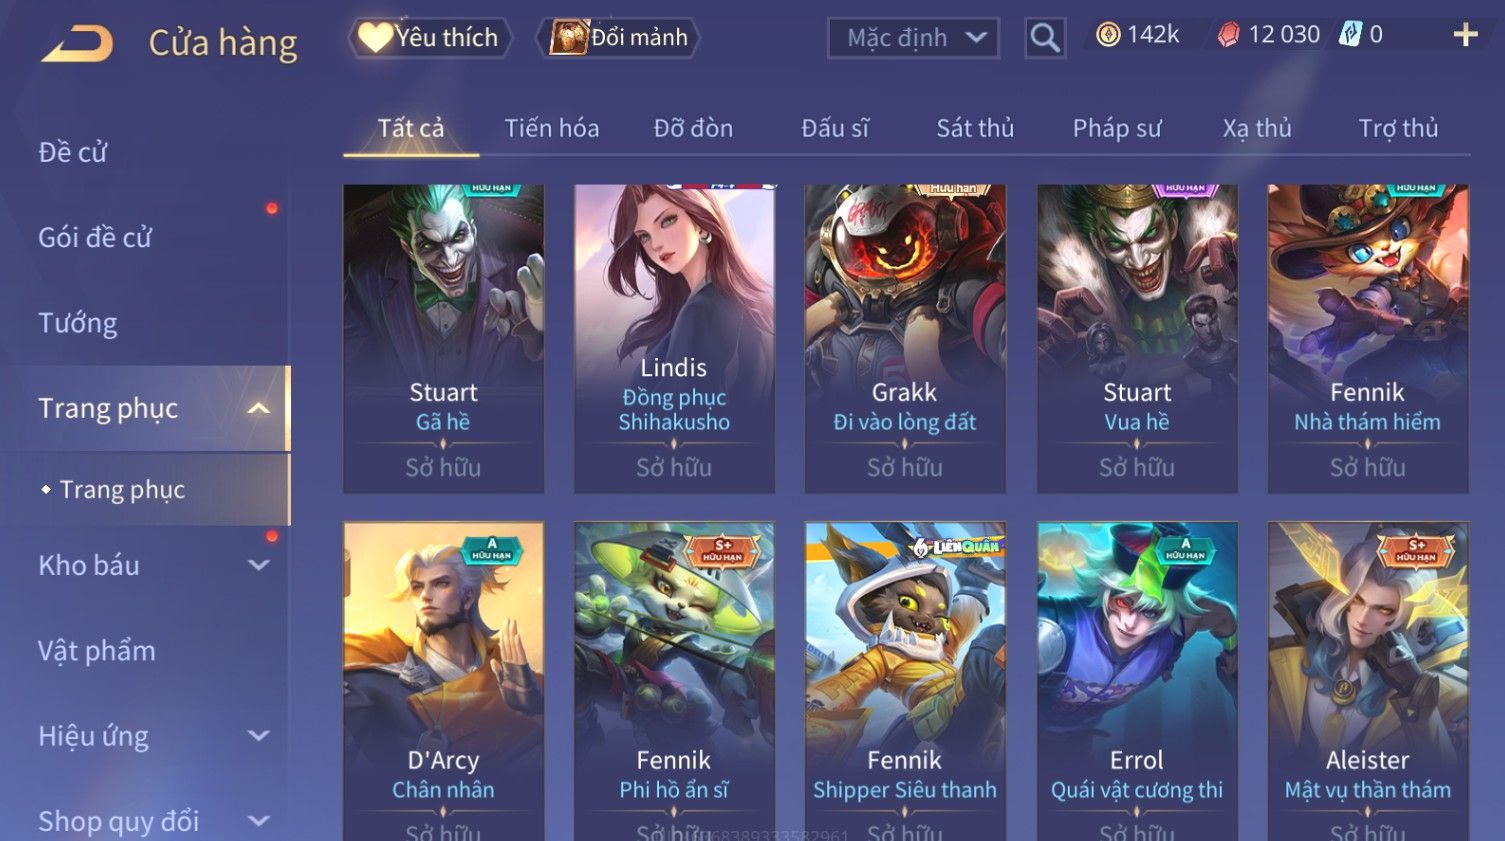
Task: Tap the golden back arrow icon
Action: 77,44
